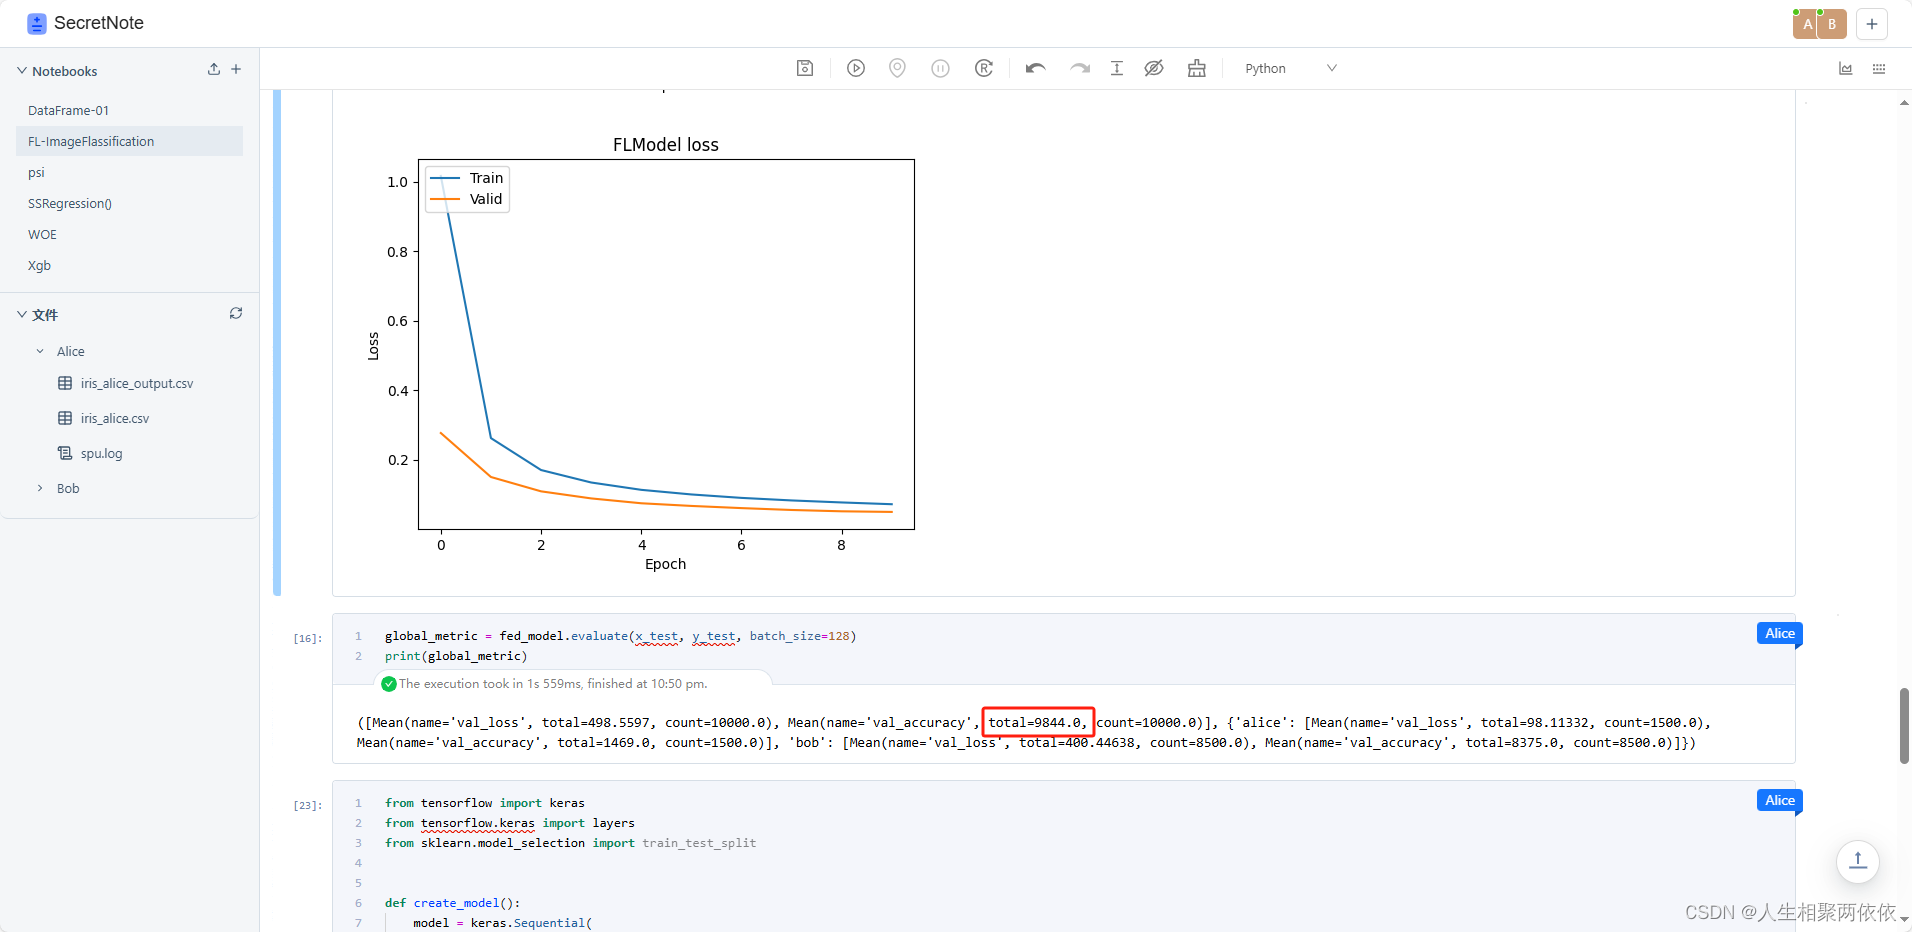The width and height of the screenshot is (1912, 932).
Task: Click the vertical scrollbar thumb
Action: (x=1904, y=726)
